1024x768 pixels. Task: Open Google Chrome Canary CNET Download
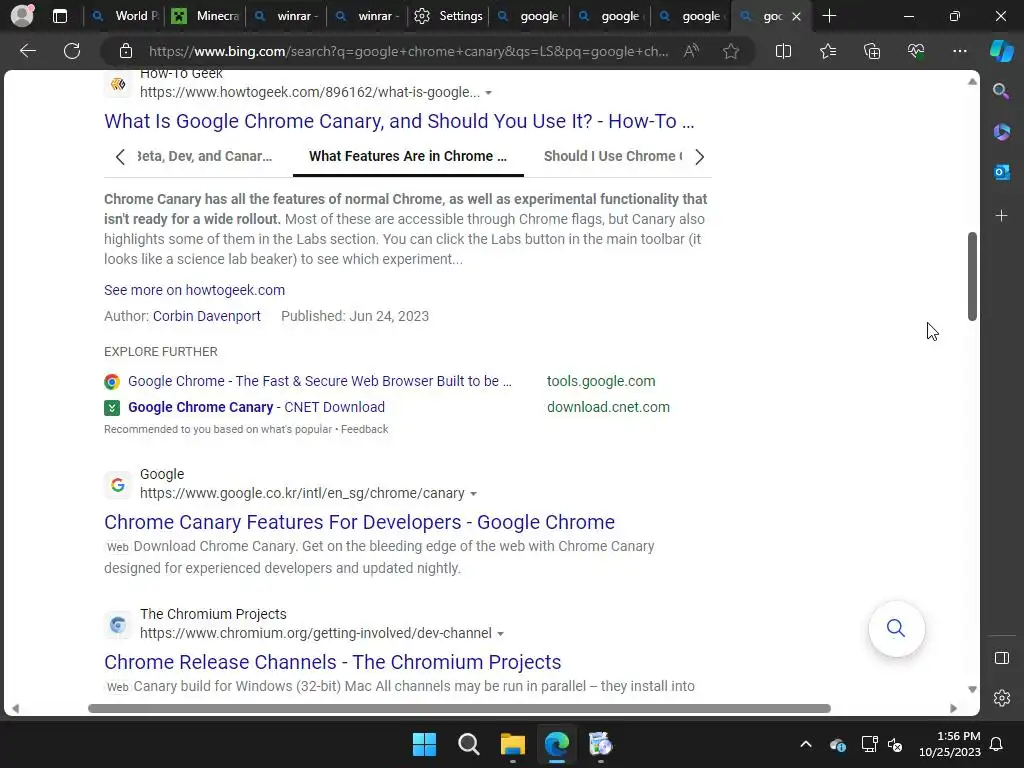coord(256,408)
